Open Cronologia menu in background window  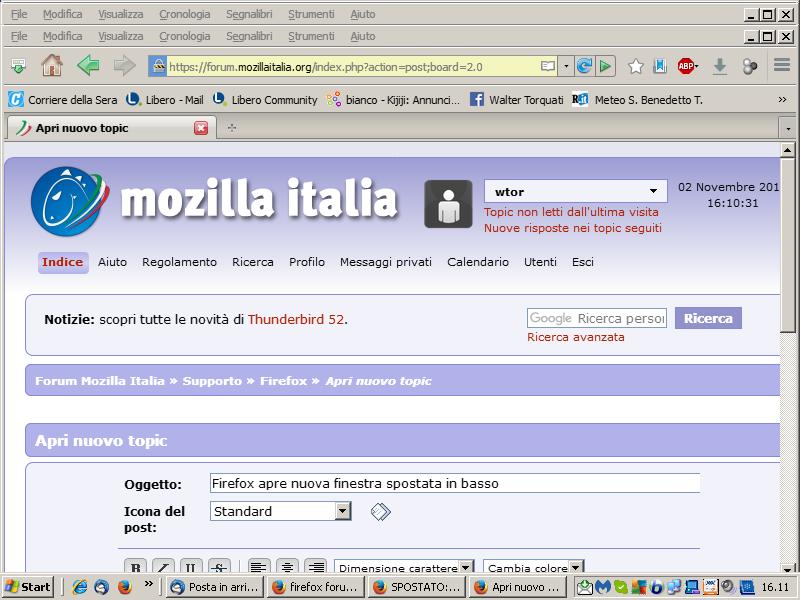[x=185, y=14]
